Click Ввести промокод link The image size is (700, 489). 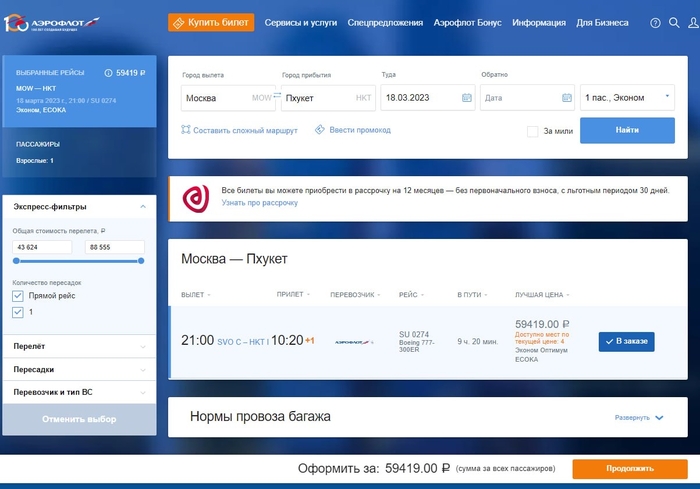pos(360,130)
